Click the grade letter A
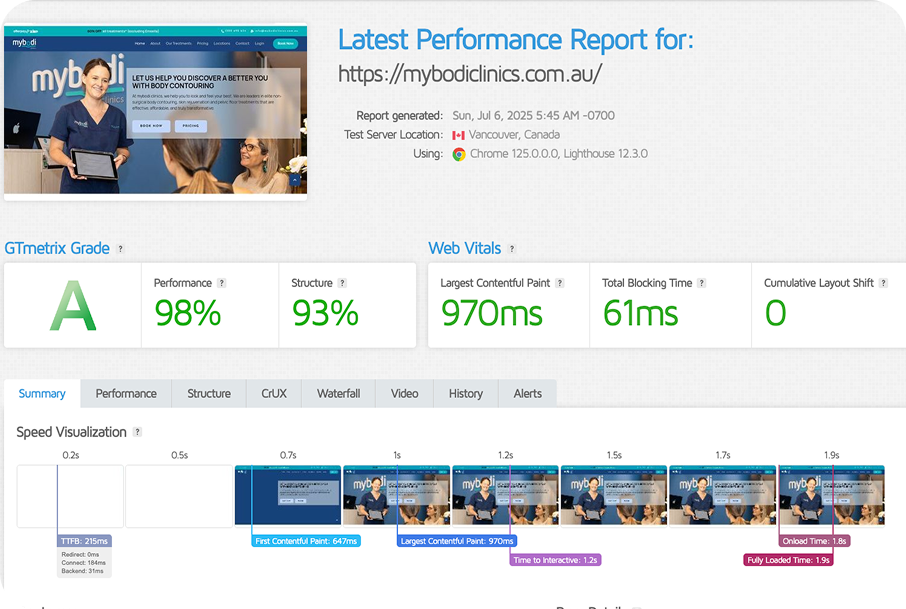This screenshot has width=906, height=609. [x=73, y=306]
